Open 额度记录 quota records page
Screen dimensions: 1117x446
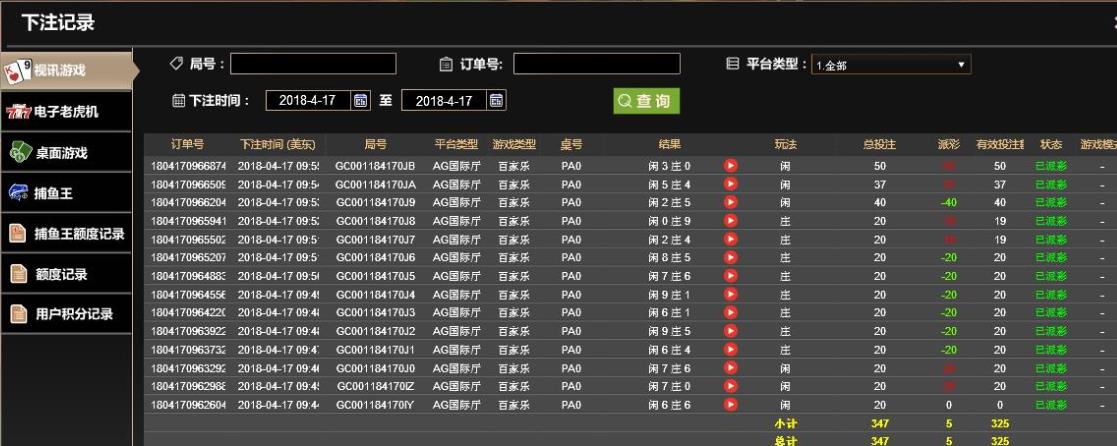66,274
